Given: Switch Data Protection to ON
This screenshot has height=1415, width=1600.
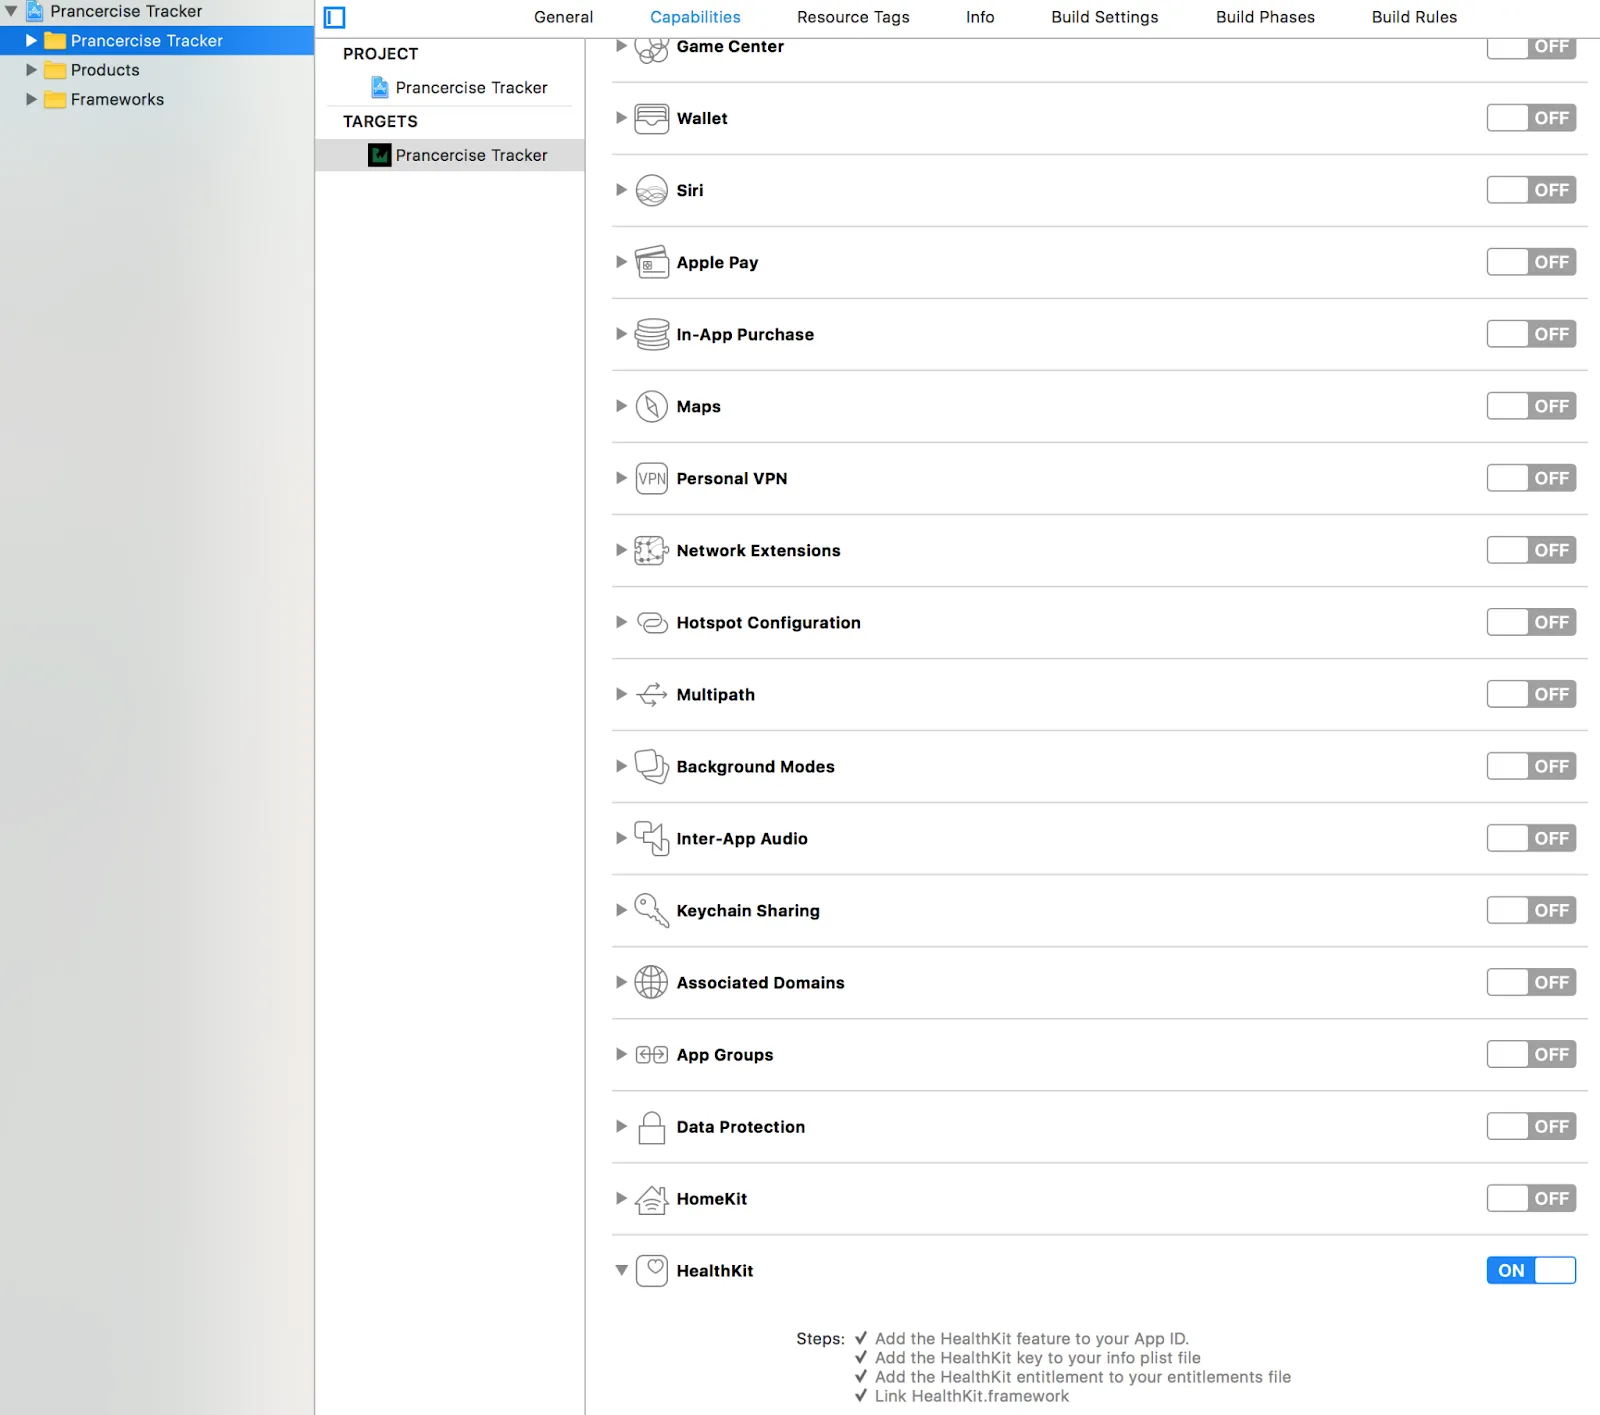Looking at the screenshot, I should 1531,1126.
